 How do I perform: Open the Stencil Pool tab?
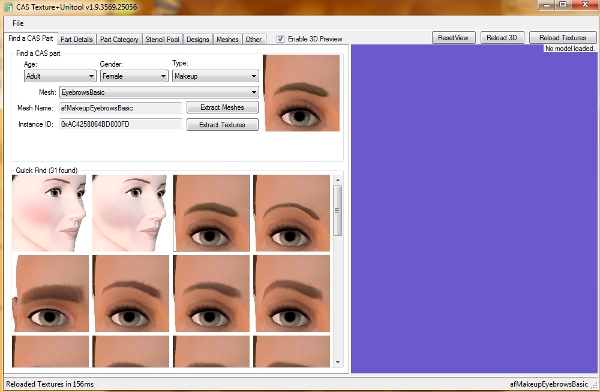[162, 39]
